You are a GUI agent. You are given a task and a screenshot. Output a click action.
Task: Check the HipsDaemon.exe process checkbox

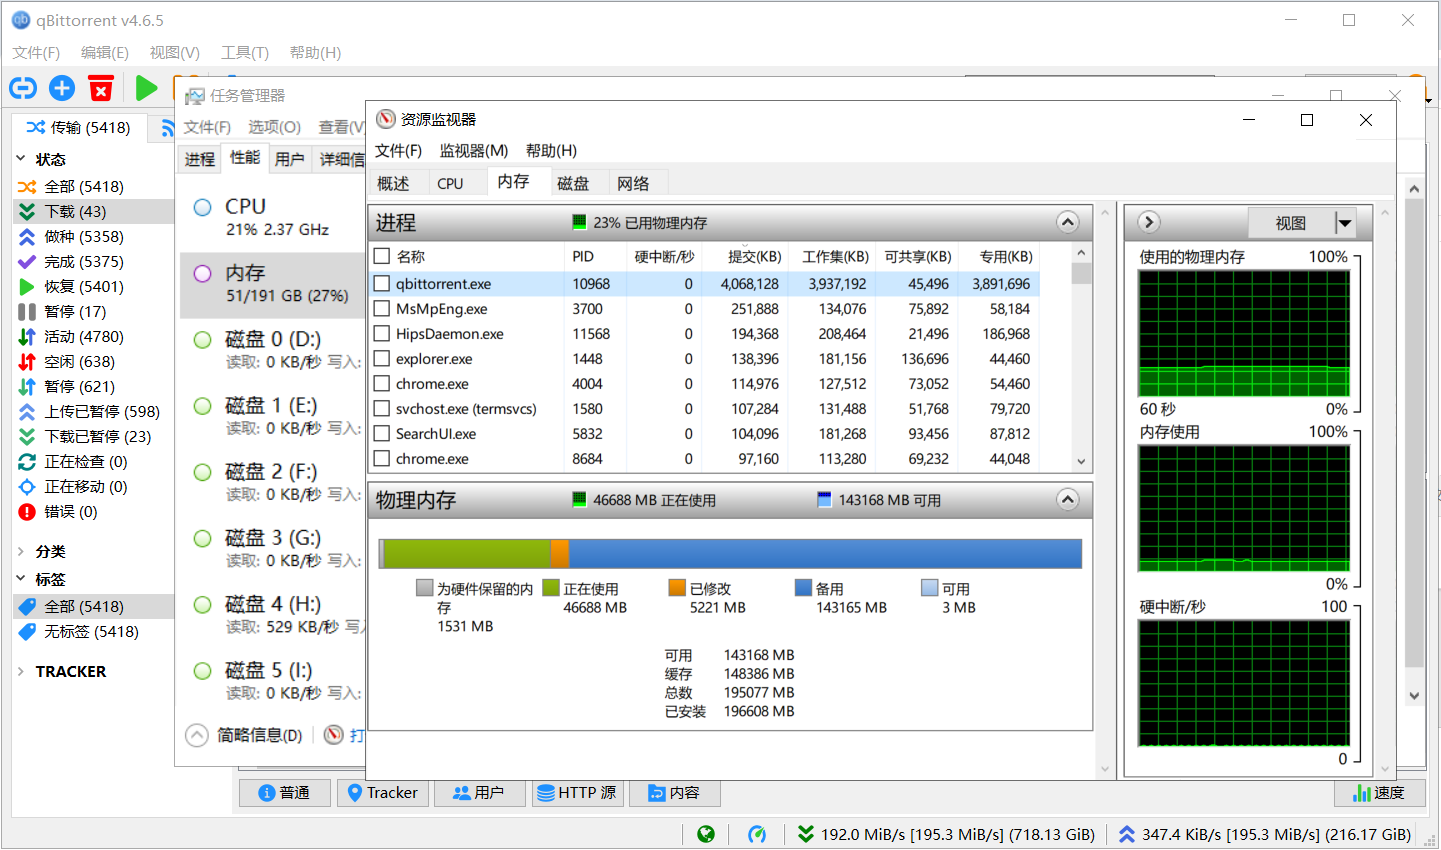tap(381, 333)
